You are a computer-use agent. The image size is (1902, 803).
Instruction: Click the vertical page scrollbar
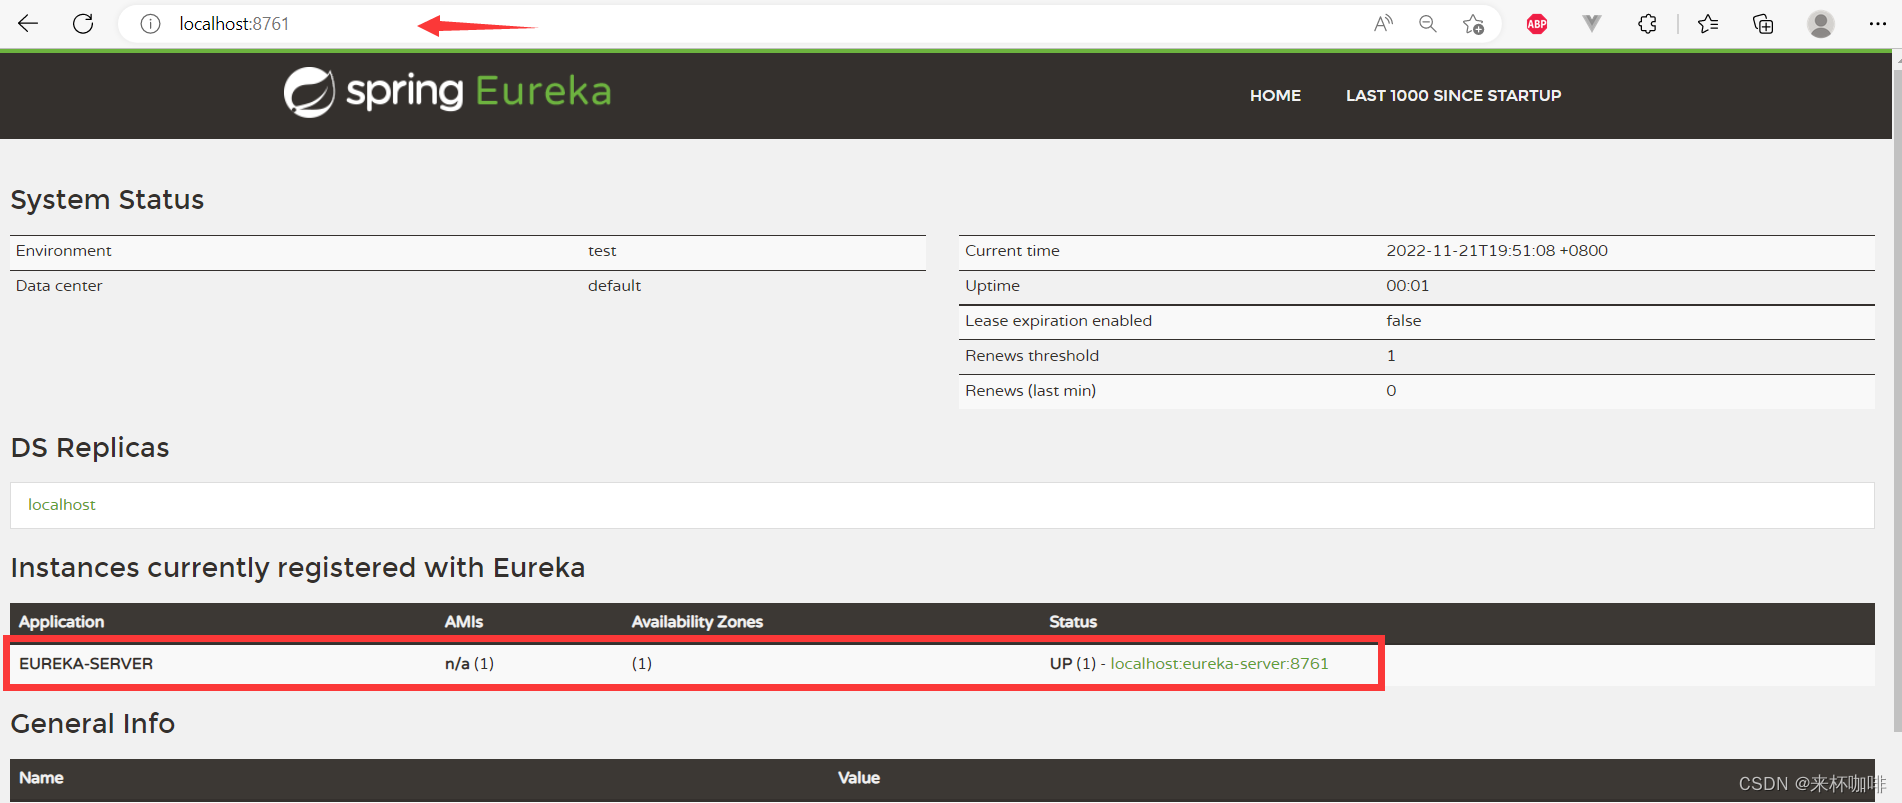pos(1897,400)
